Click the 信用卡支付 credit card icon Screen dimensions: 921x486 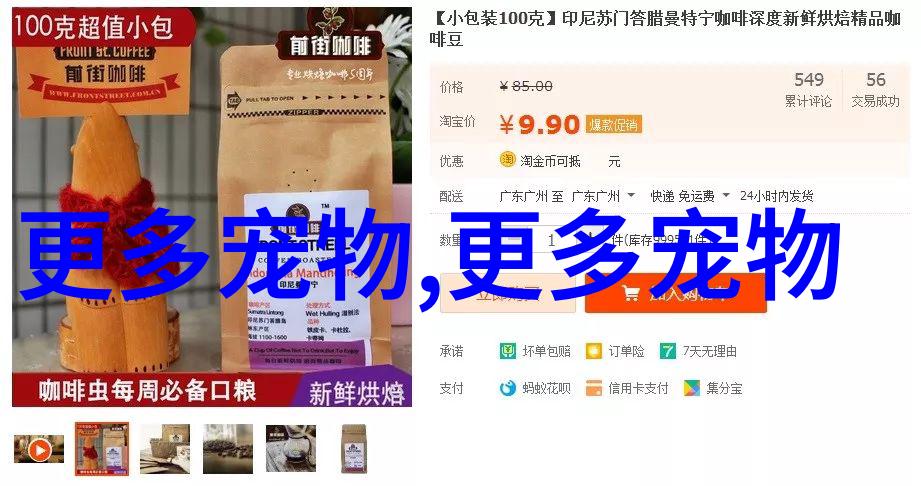pyautogui.click(x=594, y=388)
